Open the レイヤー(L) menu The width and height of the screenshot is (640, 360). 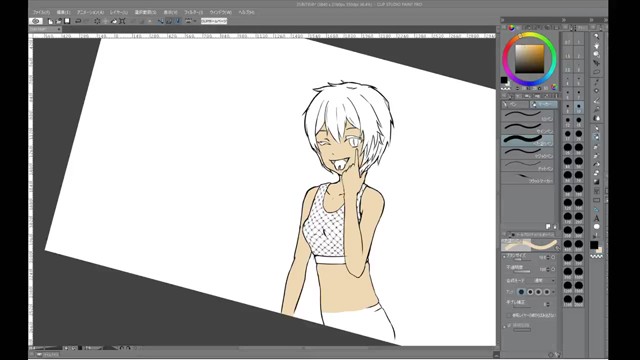[119, 12]
